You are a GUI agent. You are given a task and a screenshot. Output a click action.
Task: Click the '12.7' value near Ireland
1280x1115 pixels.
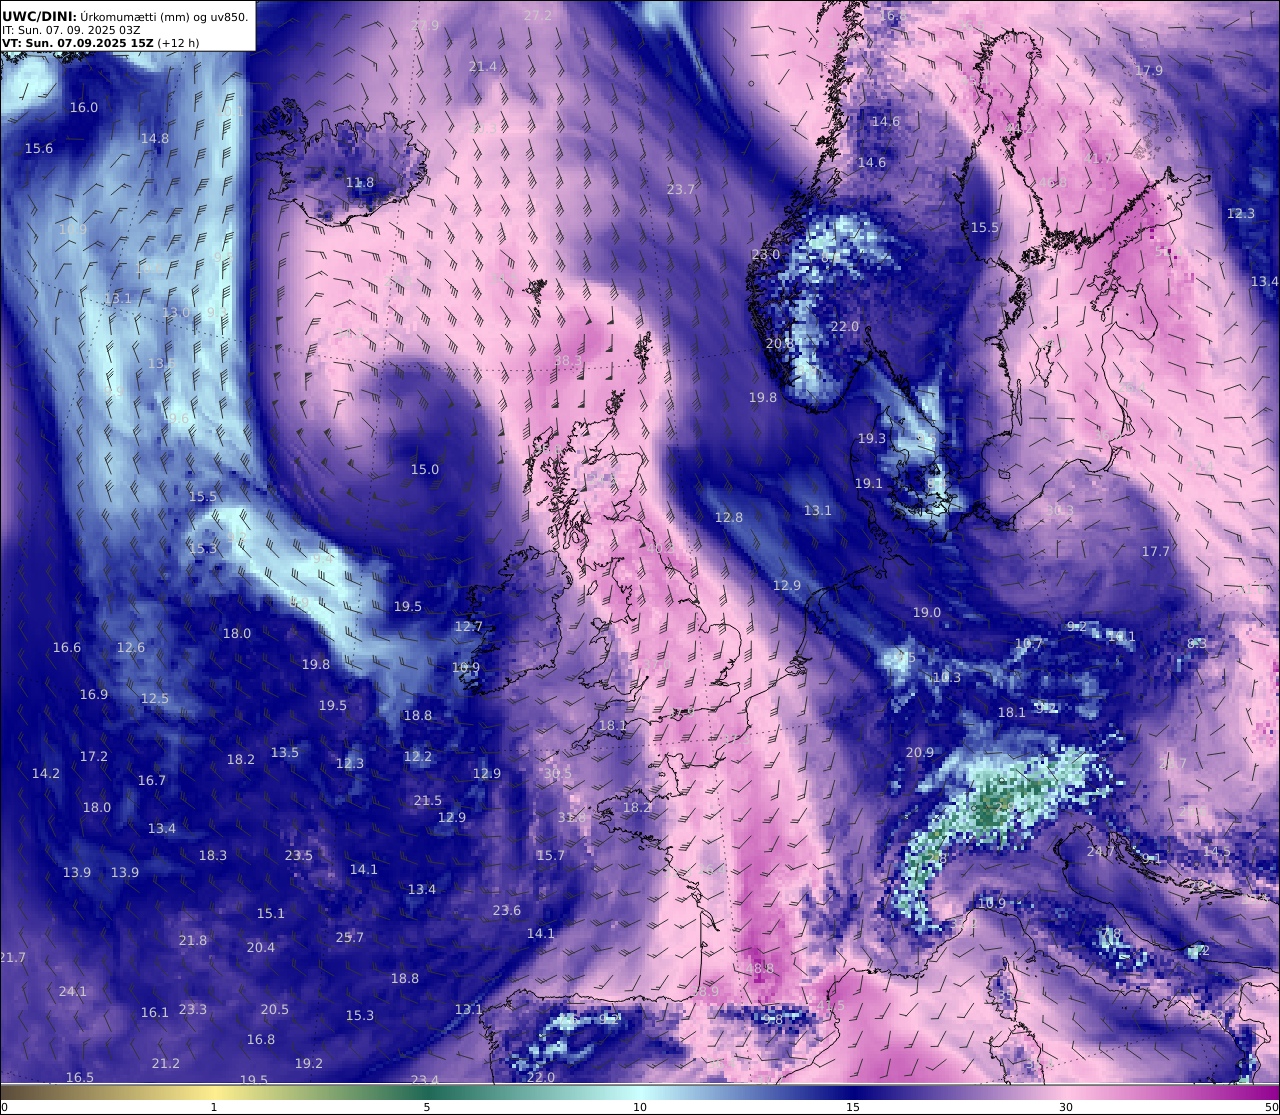[x=469, y=627]
